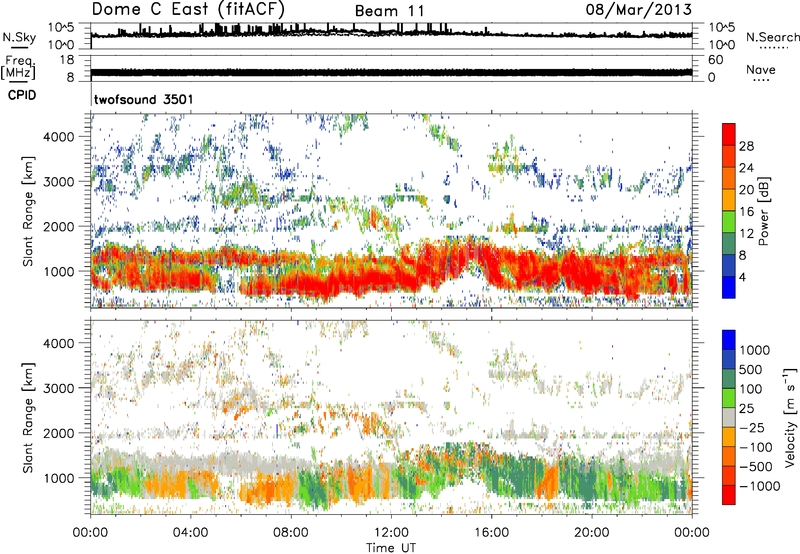The height and width of the screenshot is (554, 800).
Task: Click the "-25" tick on Velocity colorbar
Action: point(752,427)
